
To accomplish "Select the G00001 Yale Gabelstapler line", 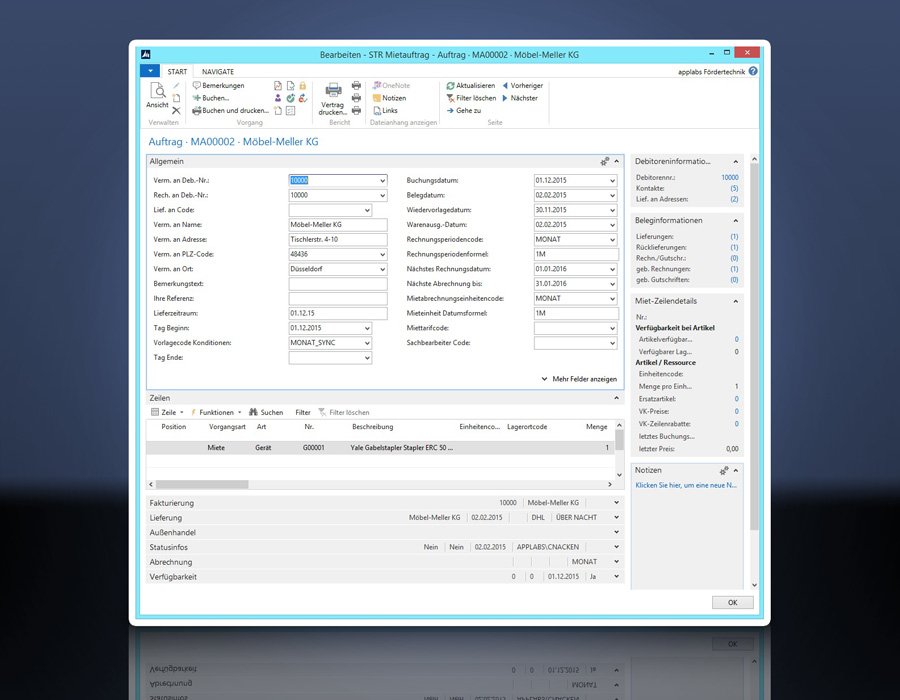I will pyautogui.click(x=380, y=448).
